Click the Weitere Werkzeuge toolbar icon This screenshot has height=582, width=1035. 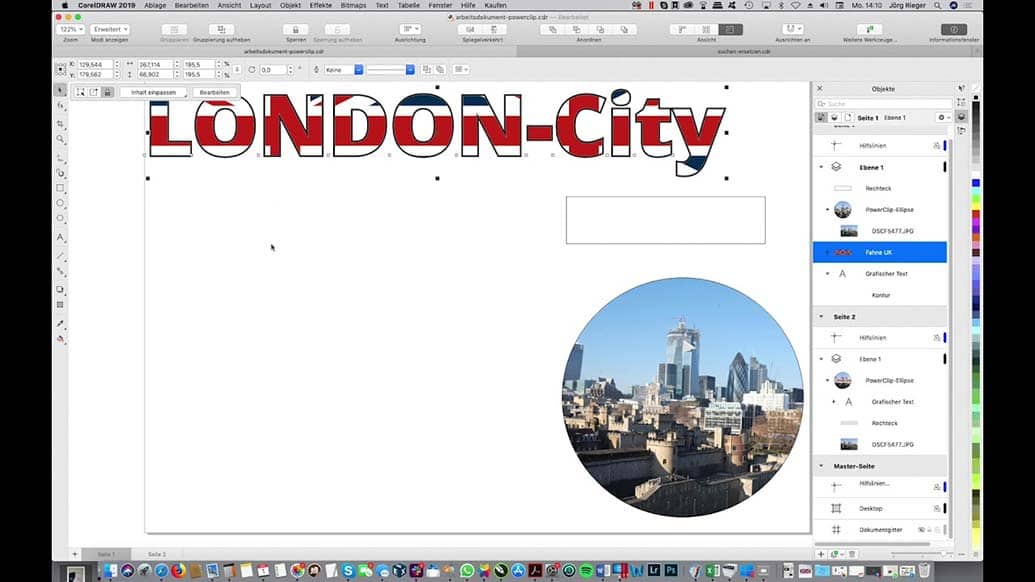tap(869, 29)
